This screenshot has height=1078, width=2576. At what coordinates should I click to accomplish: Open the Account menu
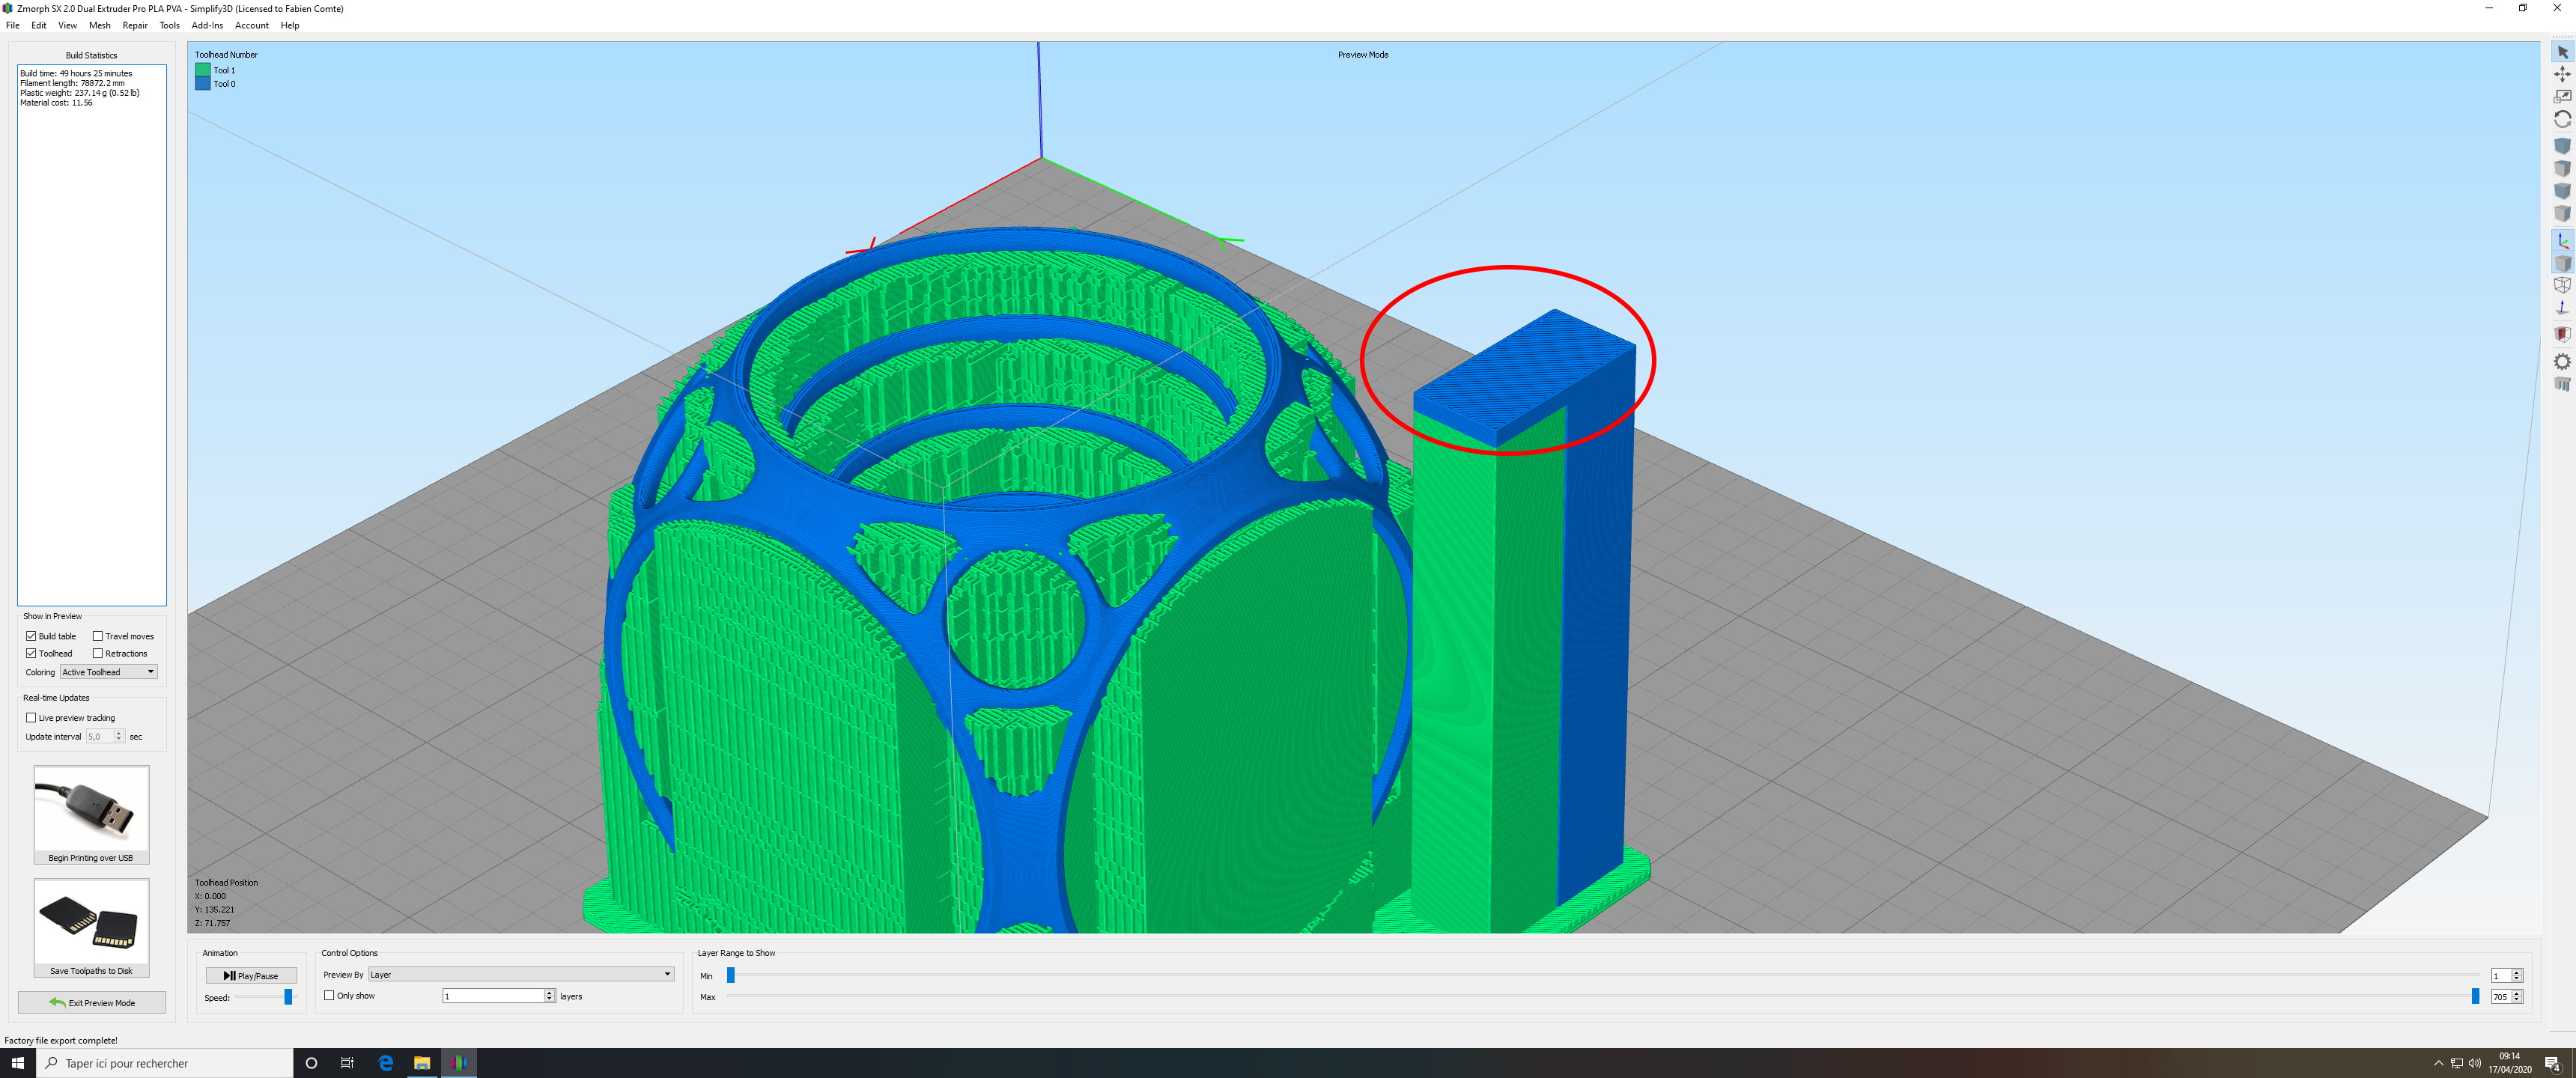coord(252,26)
